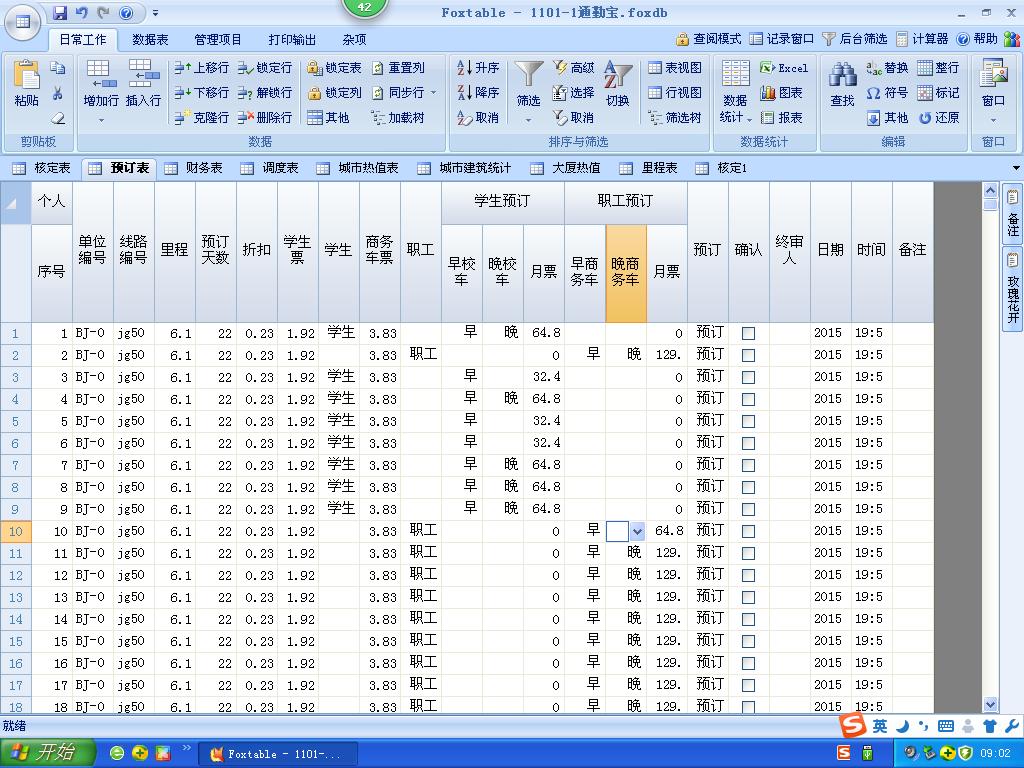Toggle 确认 checkbox in row 16
This screenshot has height=768, width=1024.
748,664
